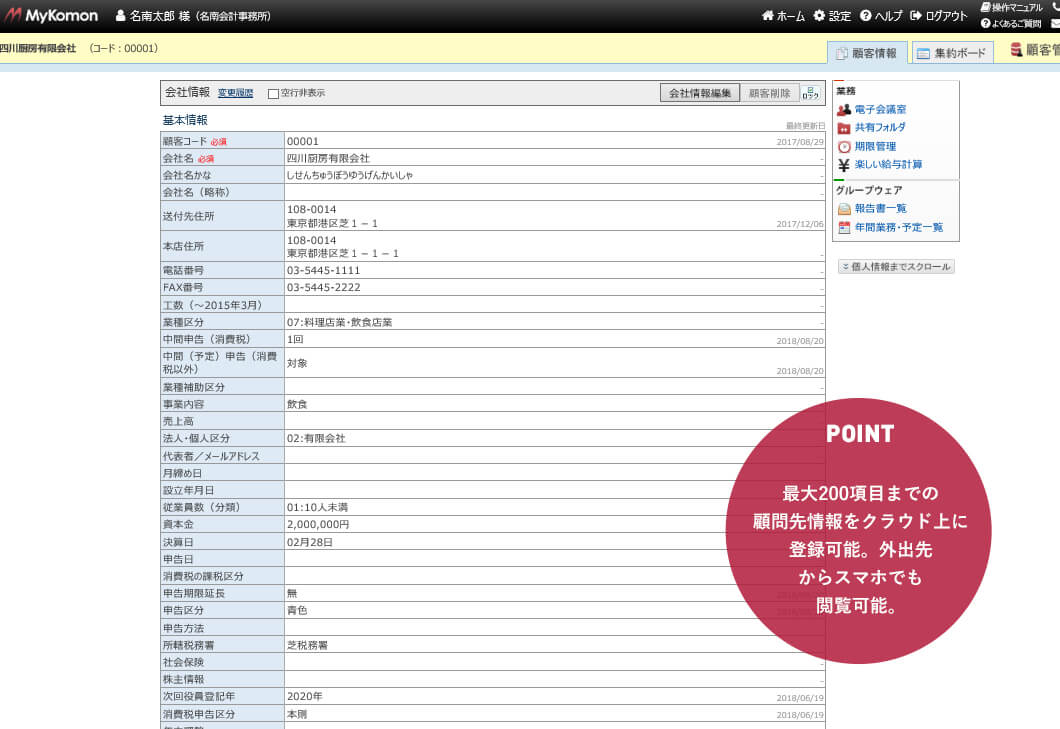Click the 消費税申告区分 value 本則
The image size is (1060, 729).
click(x=297, y=714)
